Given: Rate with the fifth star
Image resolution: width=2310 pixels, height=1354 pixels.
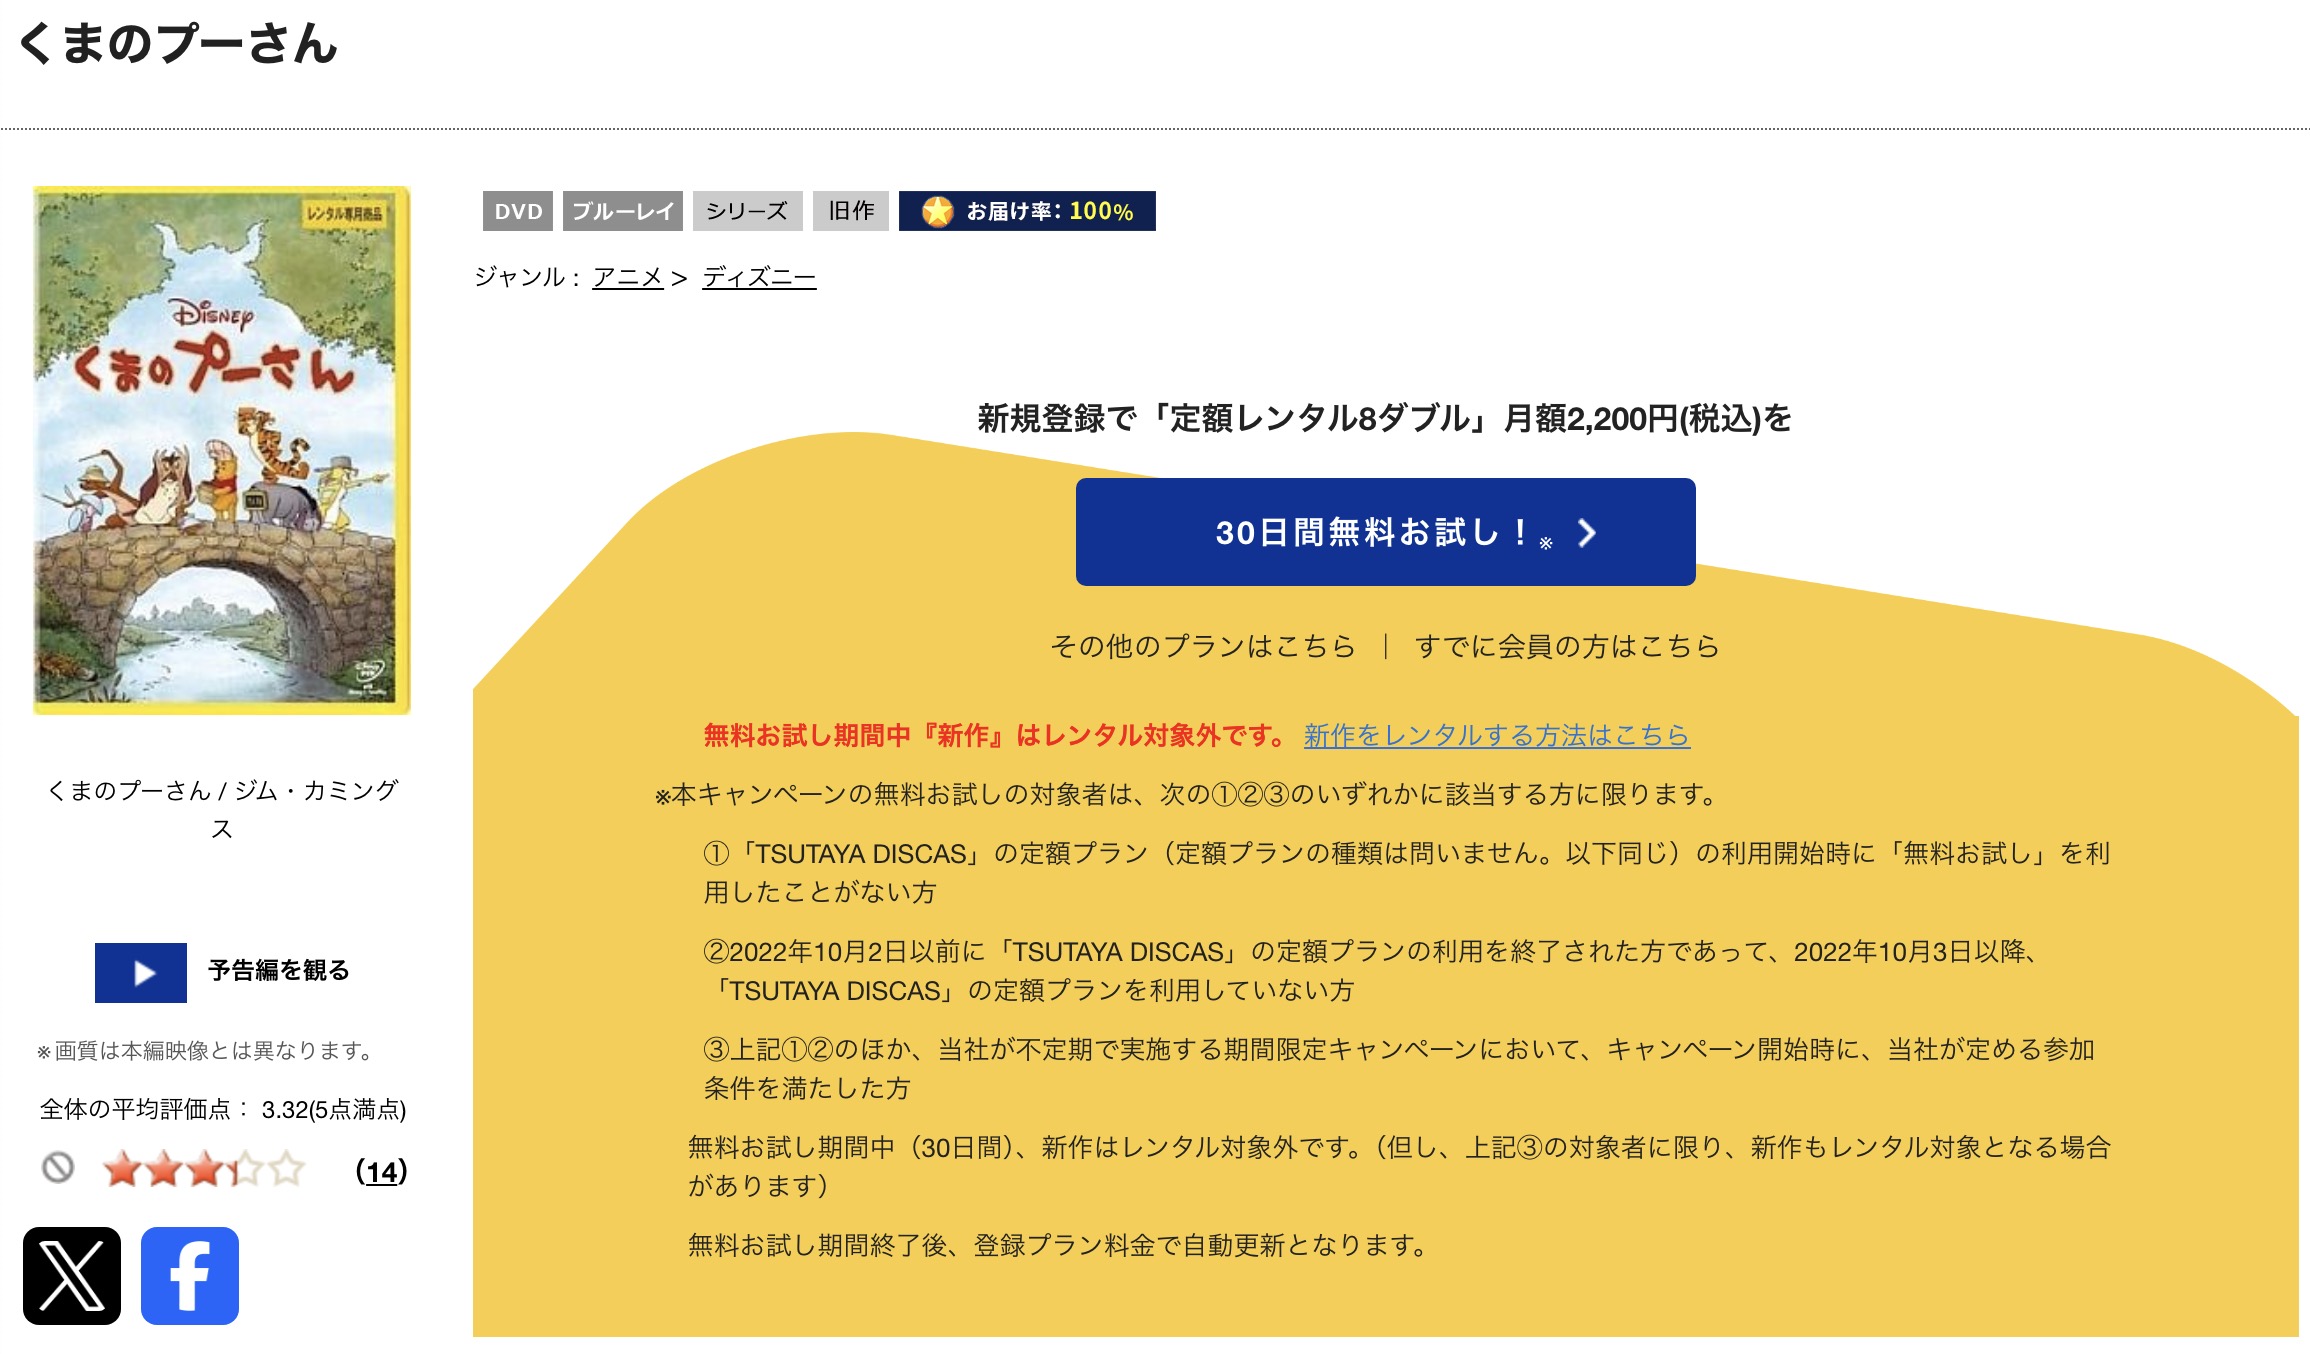Looking at the screenshot, I should [x=286, y=1168].
